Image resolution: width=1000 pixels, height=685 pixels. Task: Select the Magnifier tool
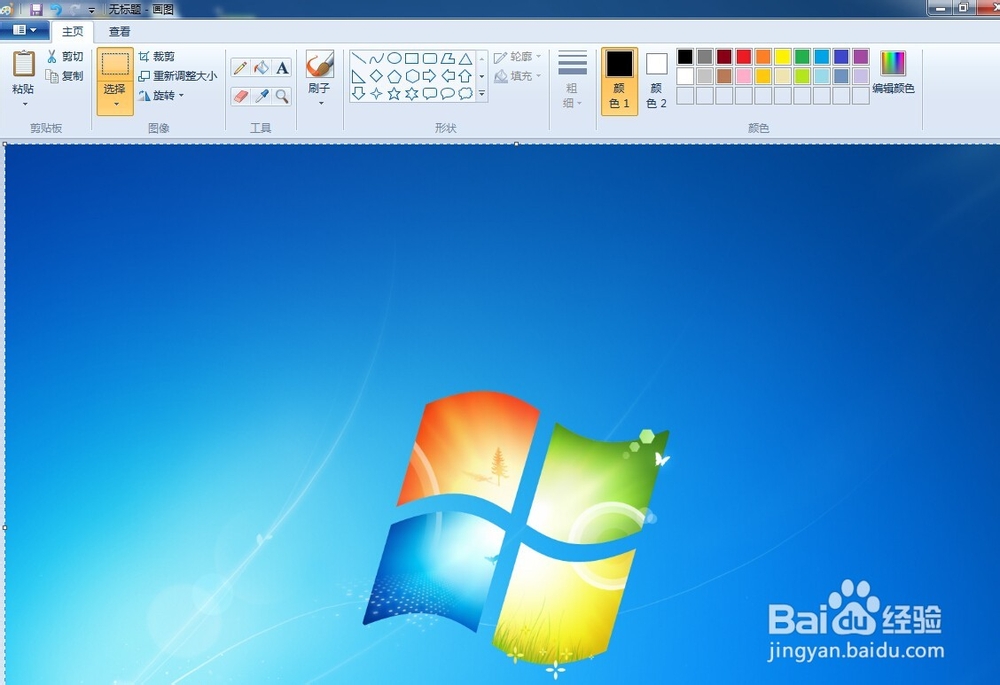282,96
